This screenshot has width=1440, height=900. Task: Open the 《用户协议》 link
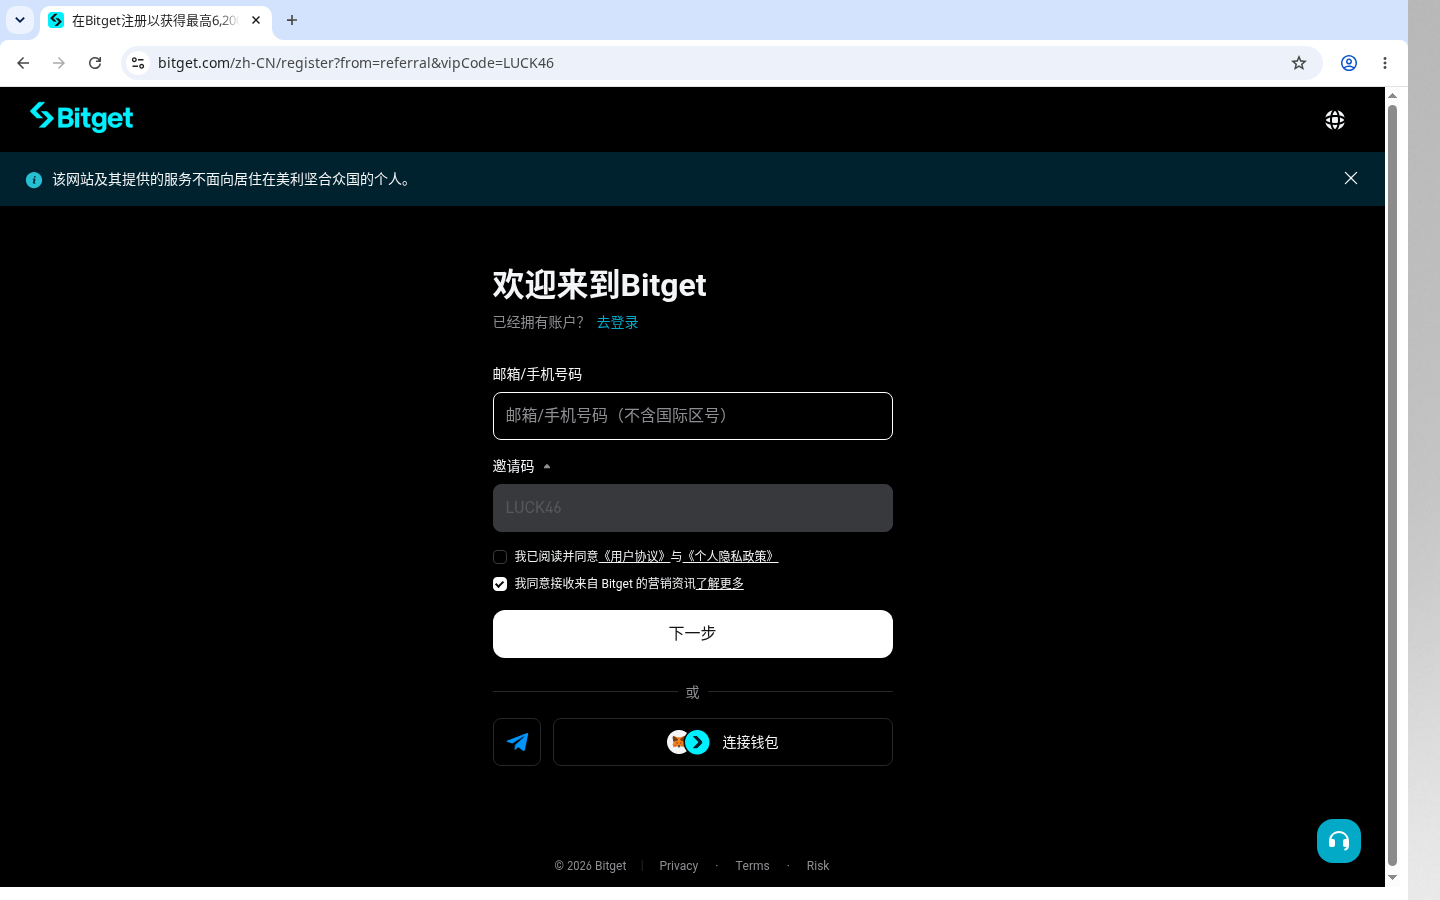(634, 557)
